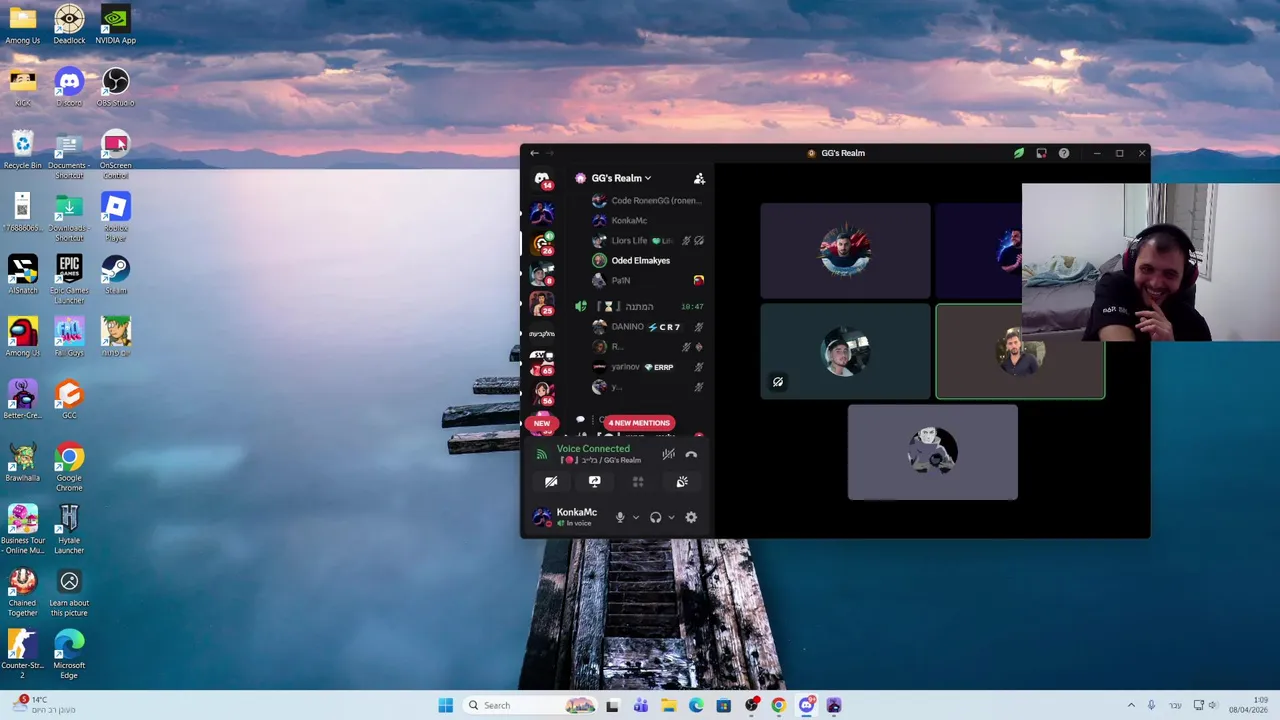Open Discord help question mark icon
This screenshot has height=720, width=1280.
pyautogui.click(x=1064, y=153)
